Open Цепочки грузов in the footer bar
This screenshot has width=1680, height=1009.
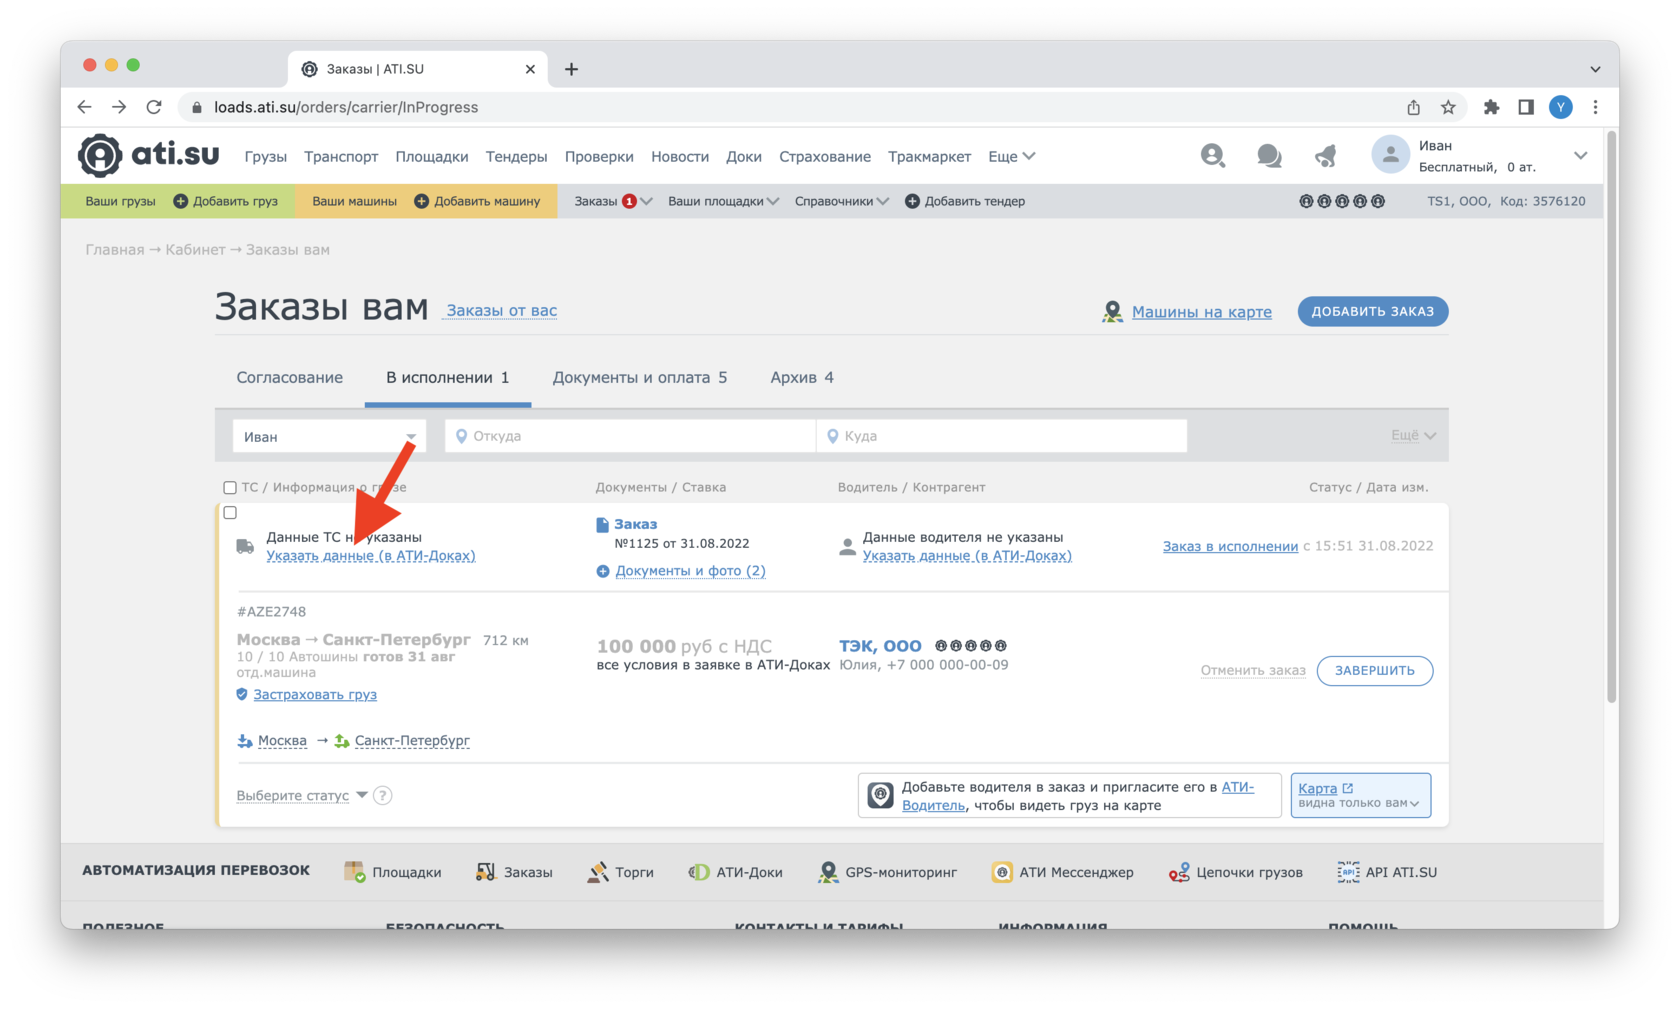[1236, 872]
